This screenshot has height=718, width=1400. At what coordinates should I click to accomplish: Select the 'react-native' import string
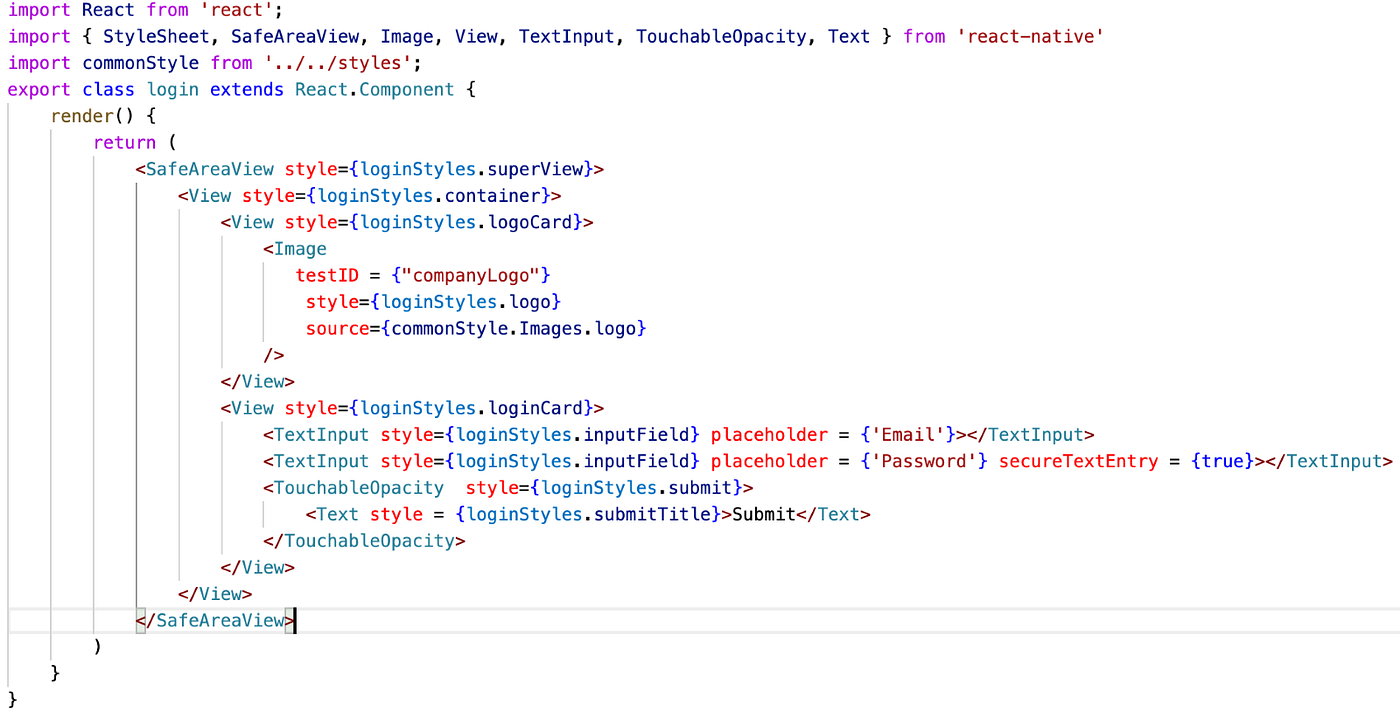tap(1029, 36)
